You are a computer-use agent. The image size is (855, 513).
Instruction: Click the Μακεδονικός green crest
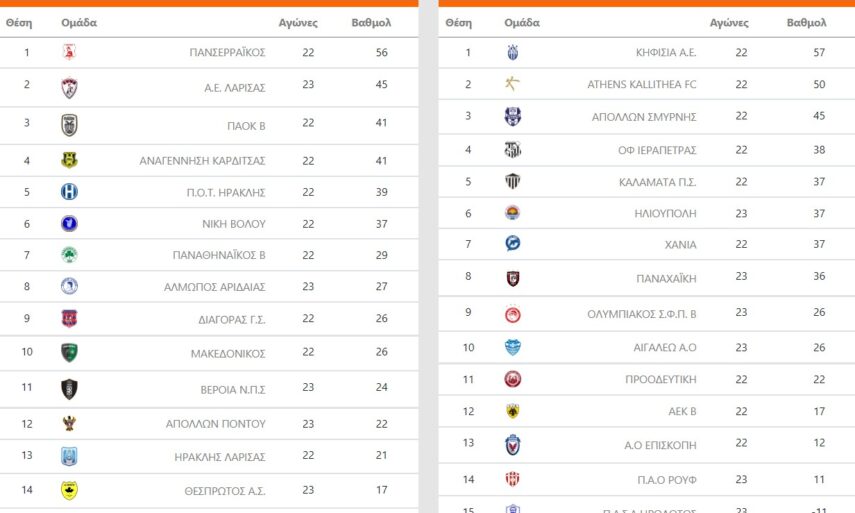tap(69, 353)
